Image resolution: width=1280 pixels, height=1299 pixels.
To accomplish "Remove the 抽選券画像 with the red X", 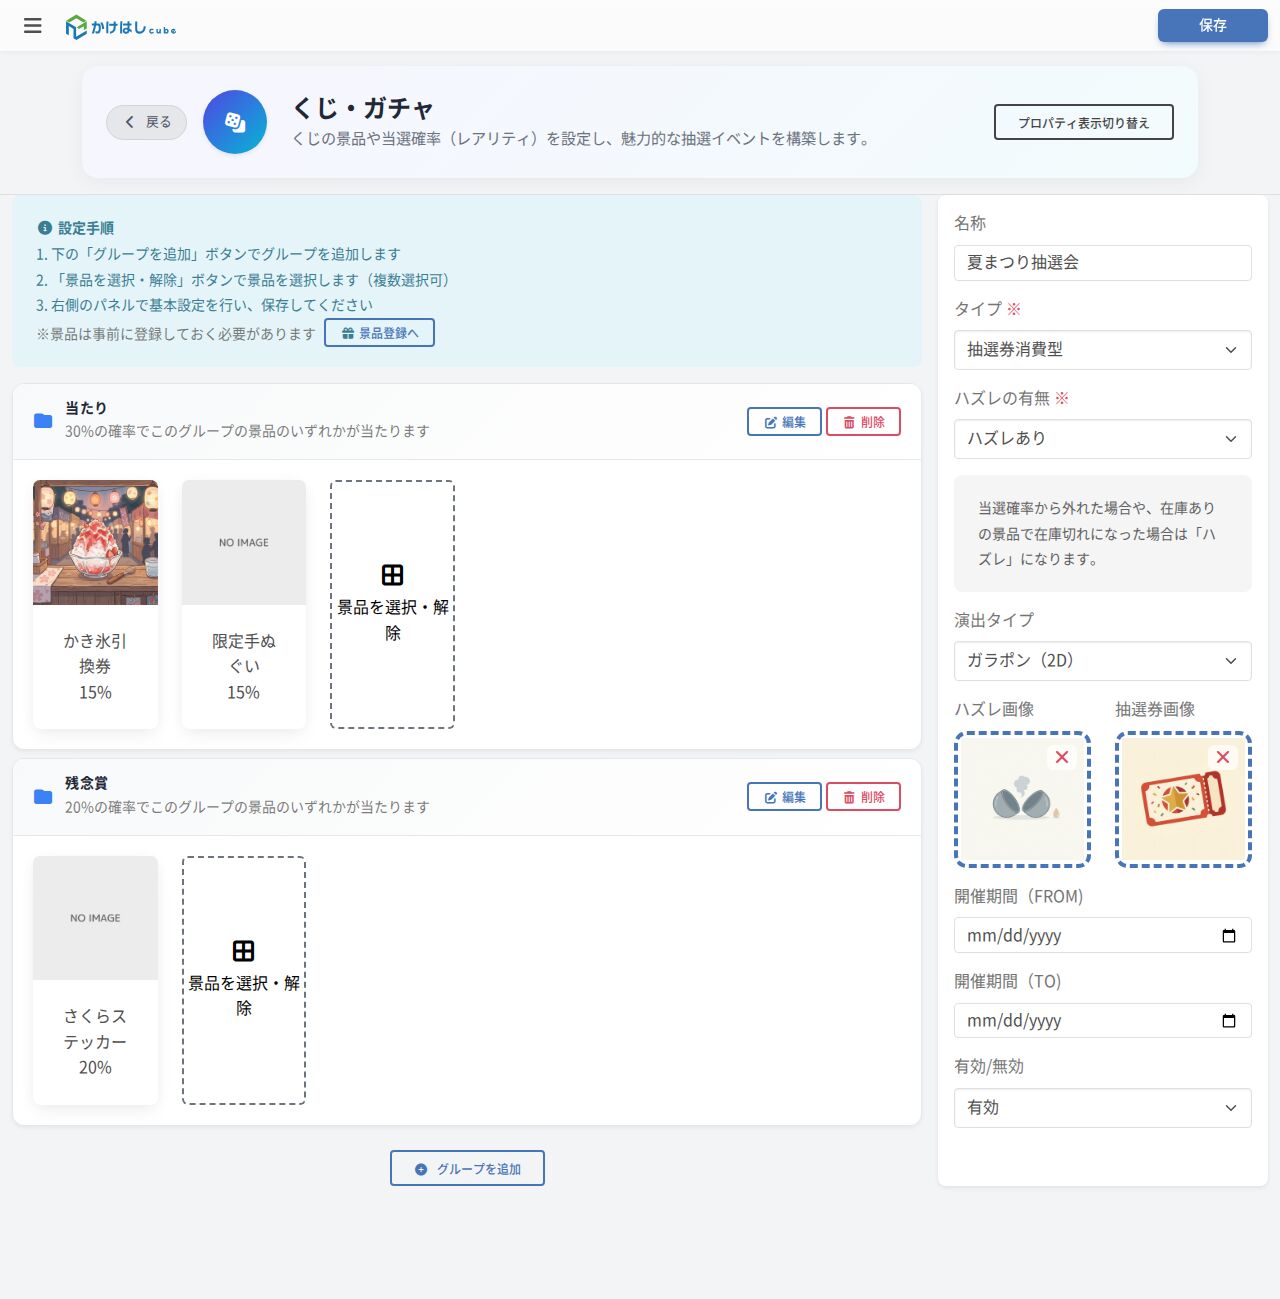I will [1223, 757].
